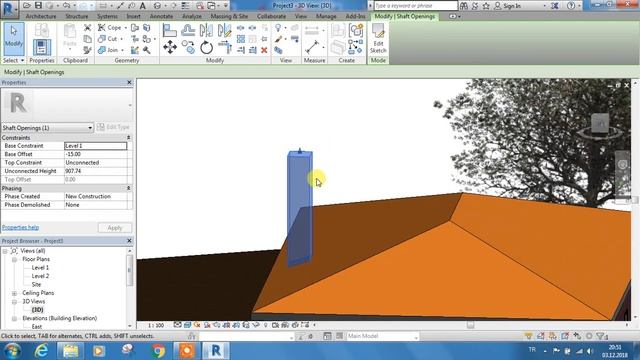Click the Copy tool icon in Modify panel
Image resolution: width=640 pixels, height=360 pixels.
pyautogui.click(x=188, y=47)
